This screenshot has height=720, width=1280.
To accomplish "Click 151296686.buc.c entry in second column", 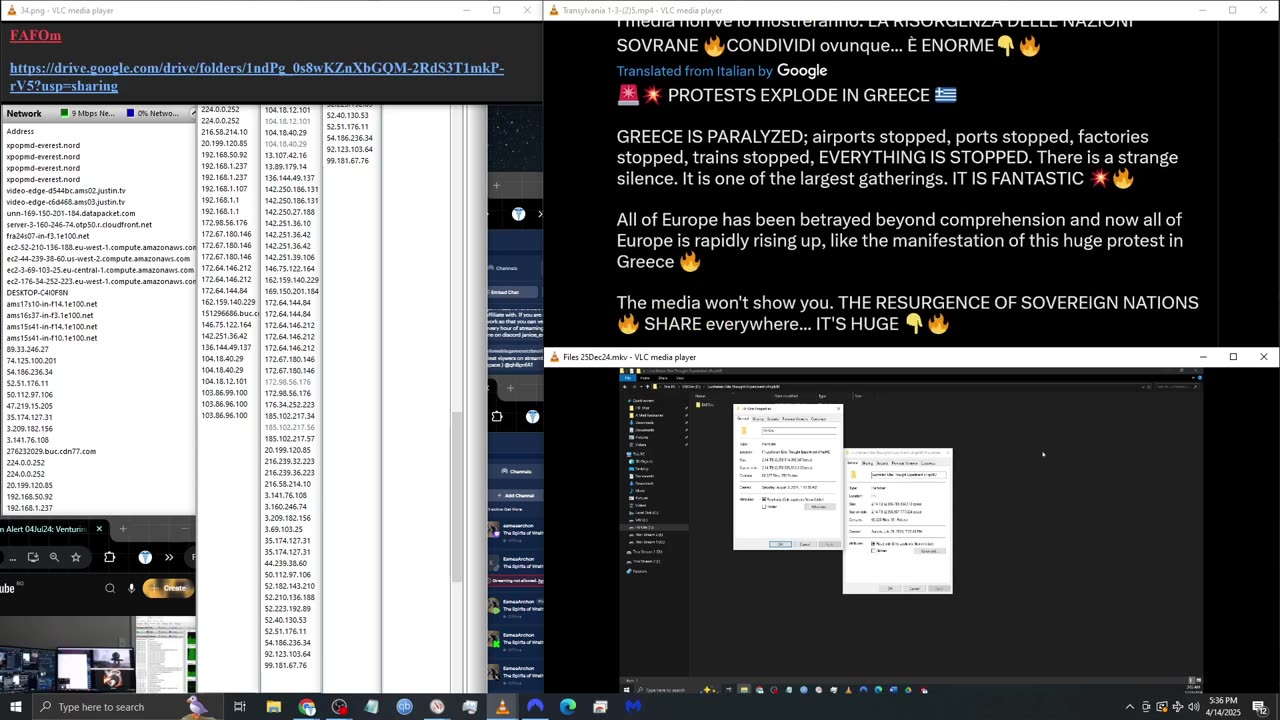I will tap(230, 313).
